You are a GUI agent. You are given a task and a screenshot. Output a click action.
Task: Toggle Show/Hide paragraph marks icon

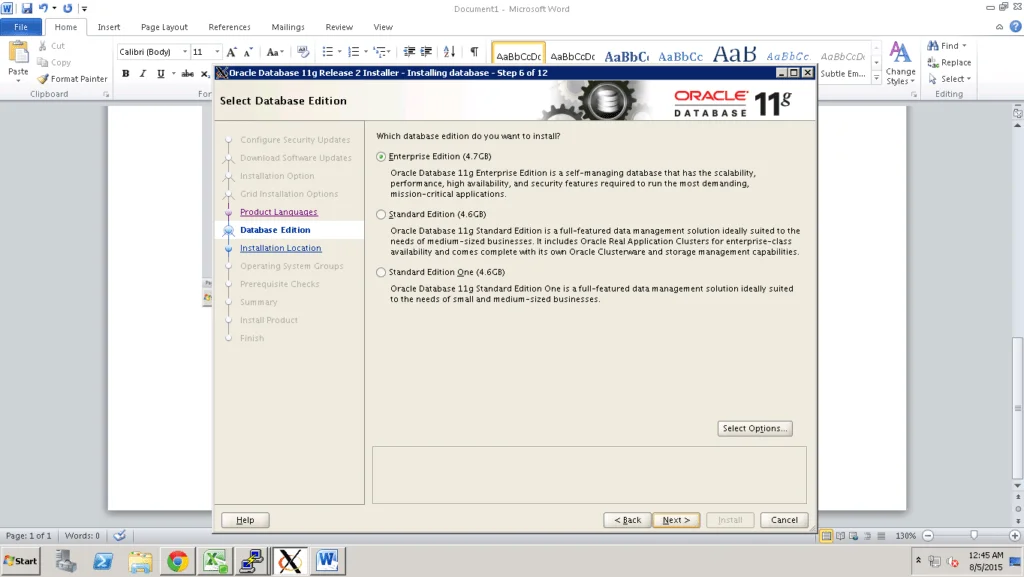pos(474,52)
